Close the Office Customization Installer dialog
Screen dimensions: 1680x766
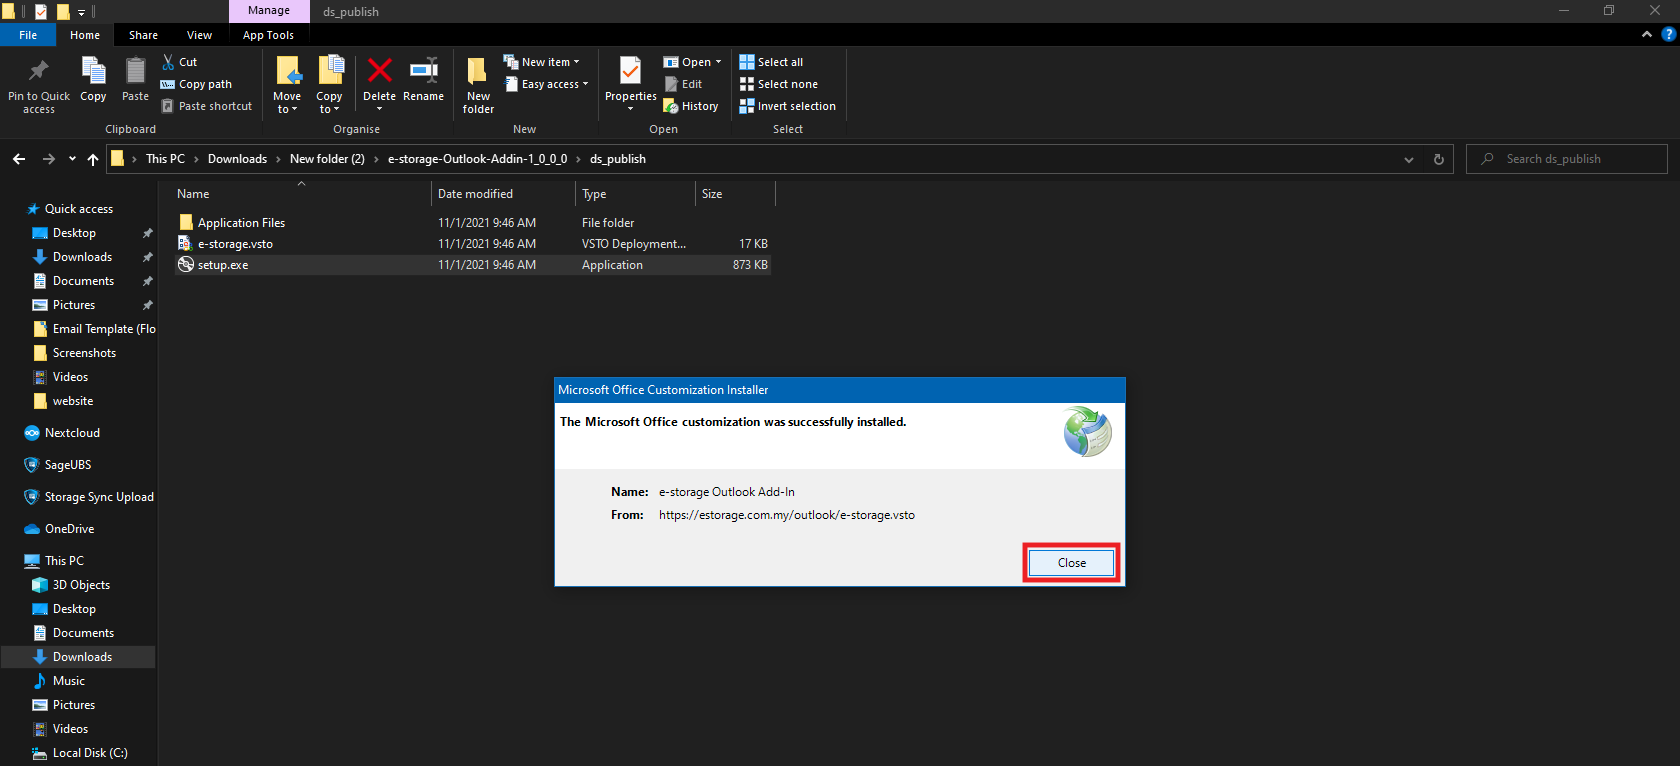tap(1071, 563)
